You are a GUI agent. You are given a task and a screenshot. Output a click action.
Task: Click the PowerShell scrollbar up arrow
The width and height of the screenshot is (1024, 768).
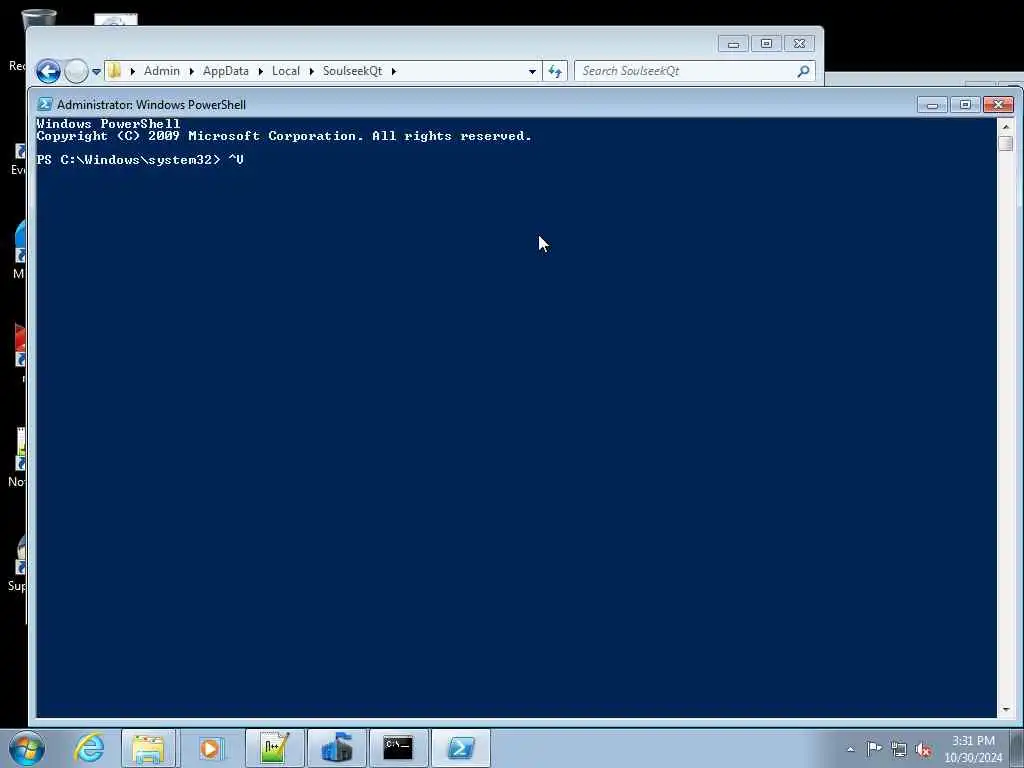click(1006, 126)
